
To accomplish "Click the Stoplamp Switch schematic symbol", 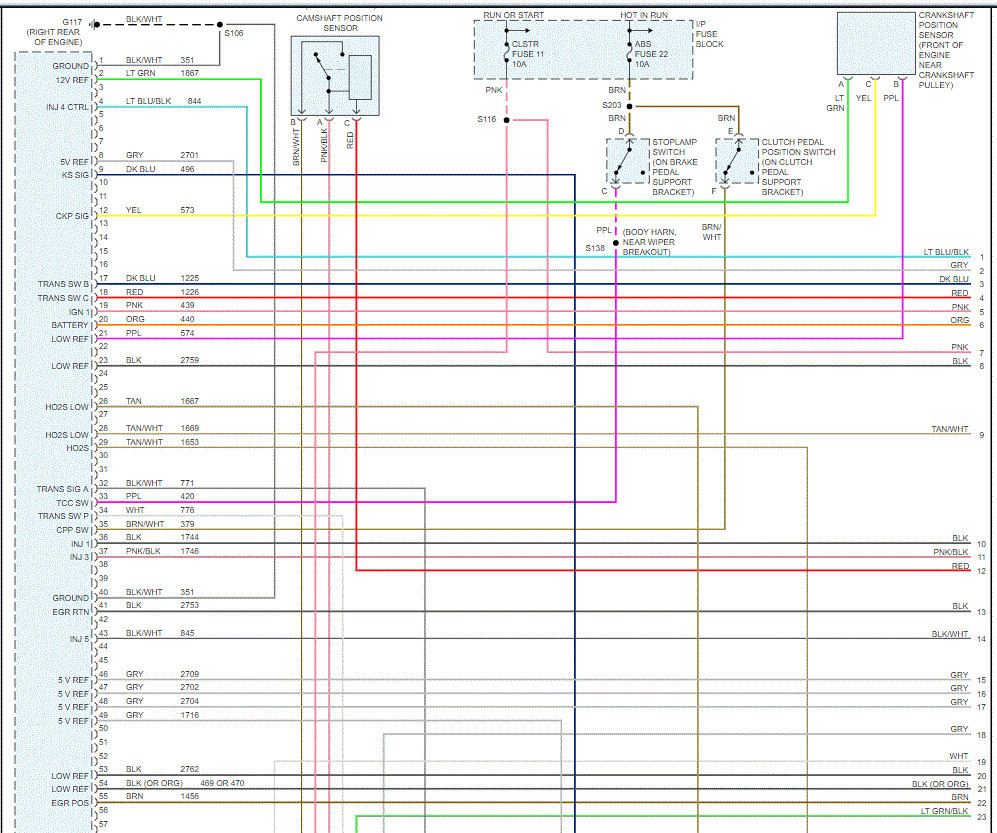I will coord(628,161).
